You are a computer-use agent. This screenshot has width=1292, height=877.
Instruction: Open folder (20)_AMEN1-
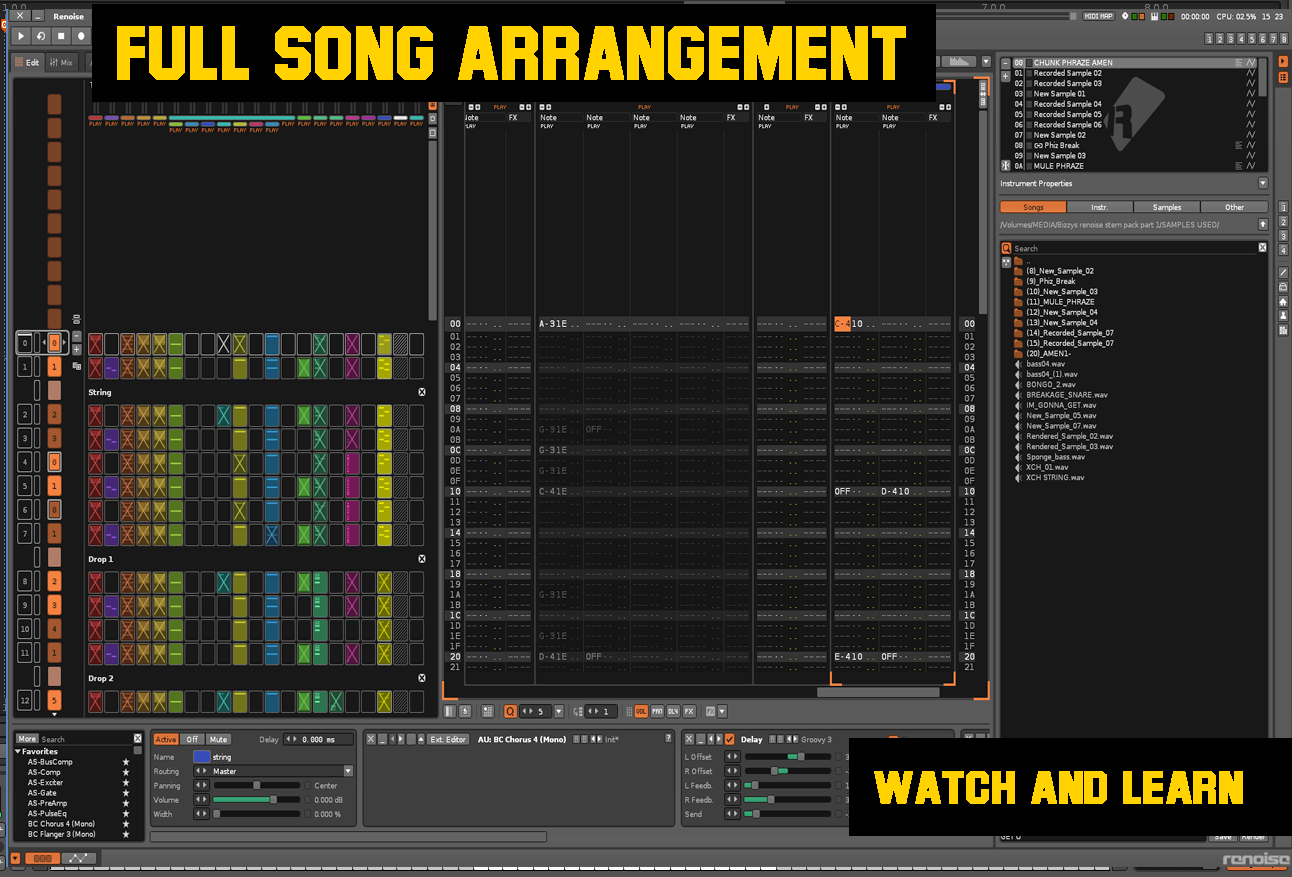[x=1042, y=353]
